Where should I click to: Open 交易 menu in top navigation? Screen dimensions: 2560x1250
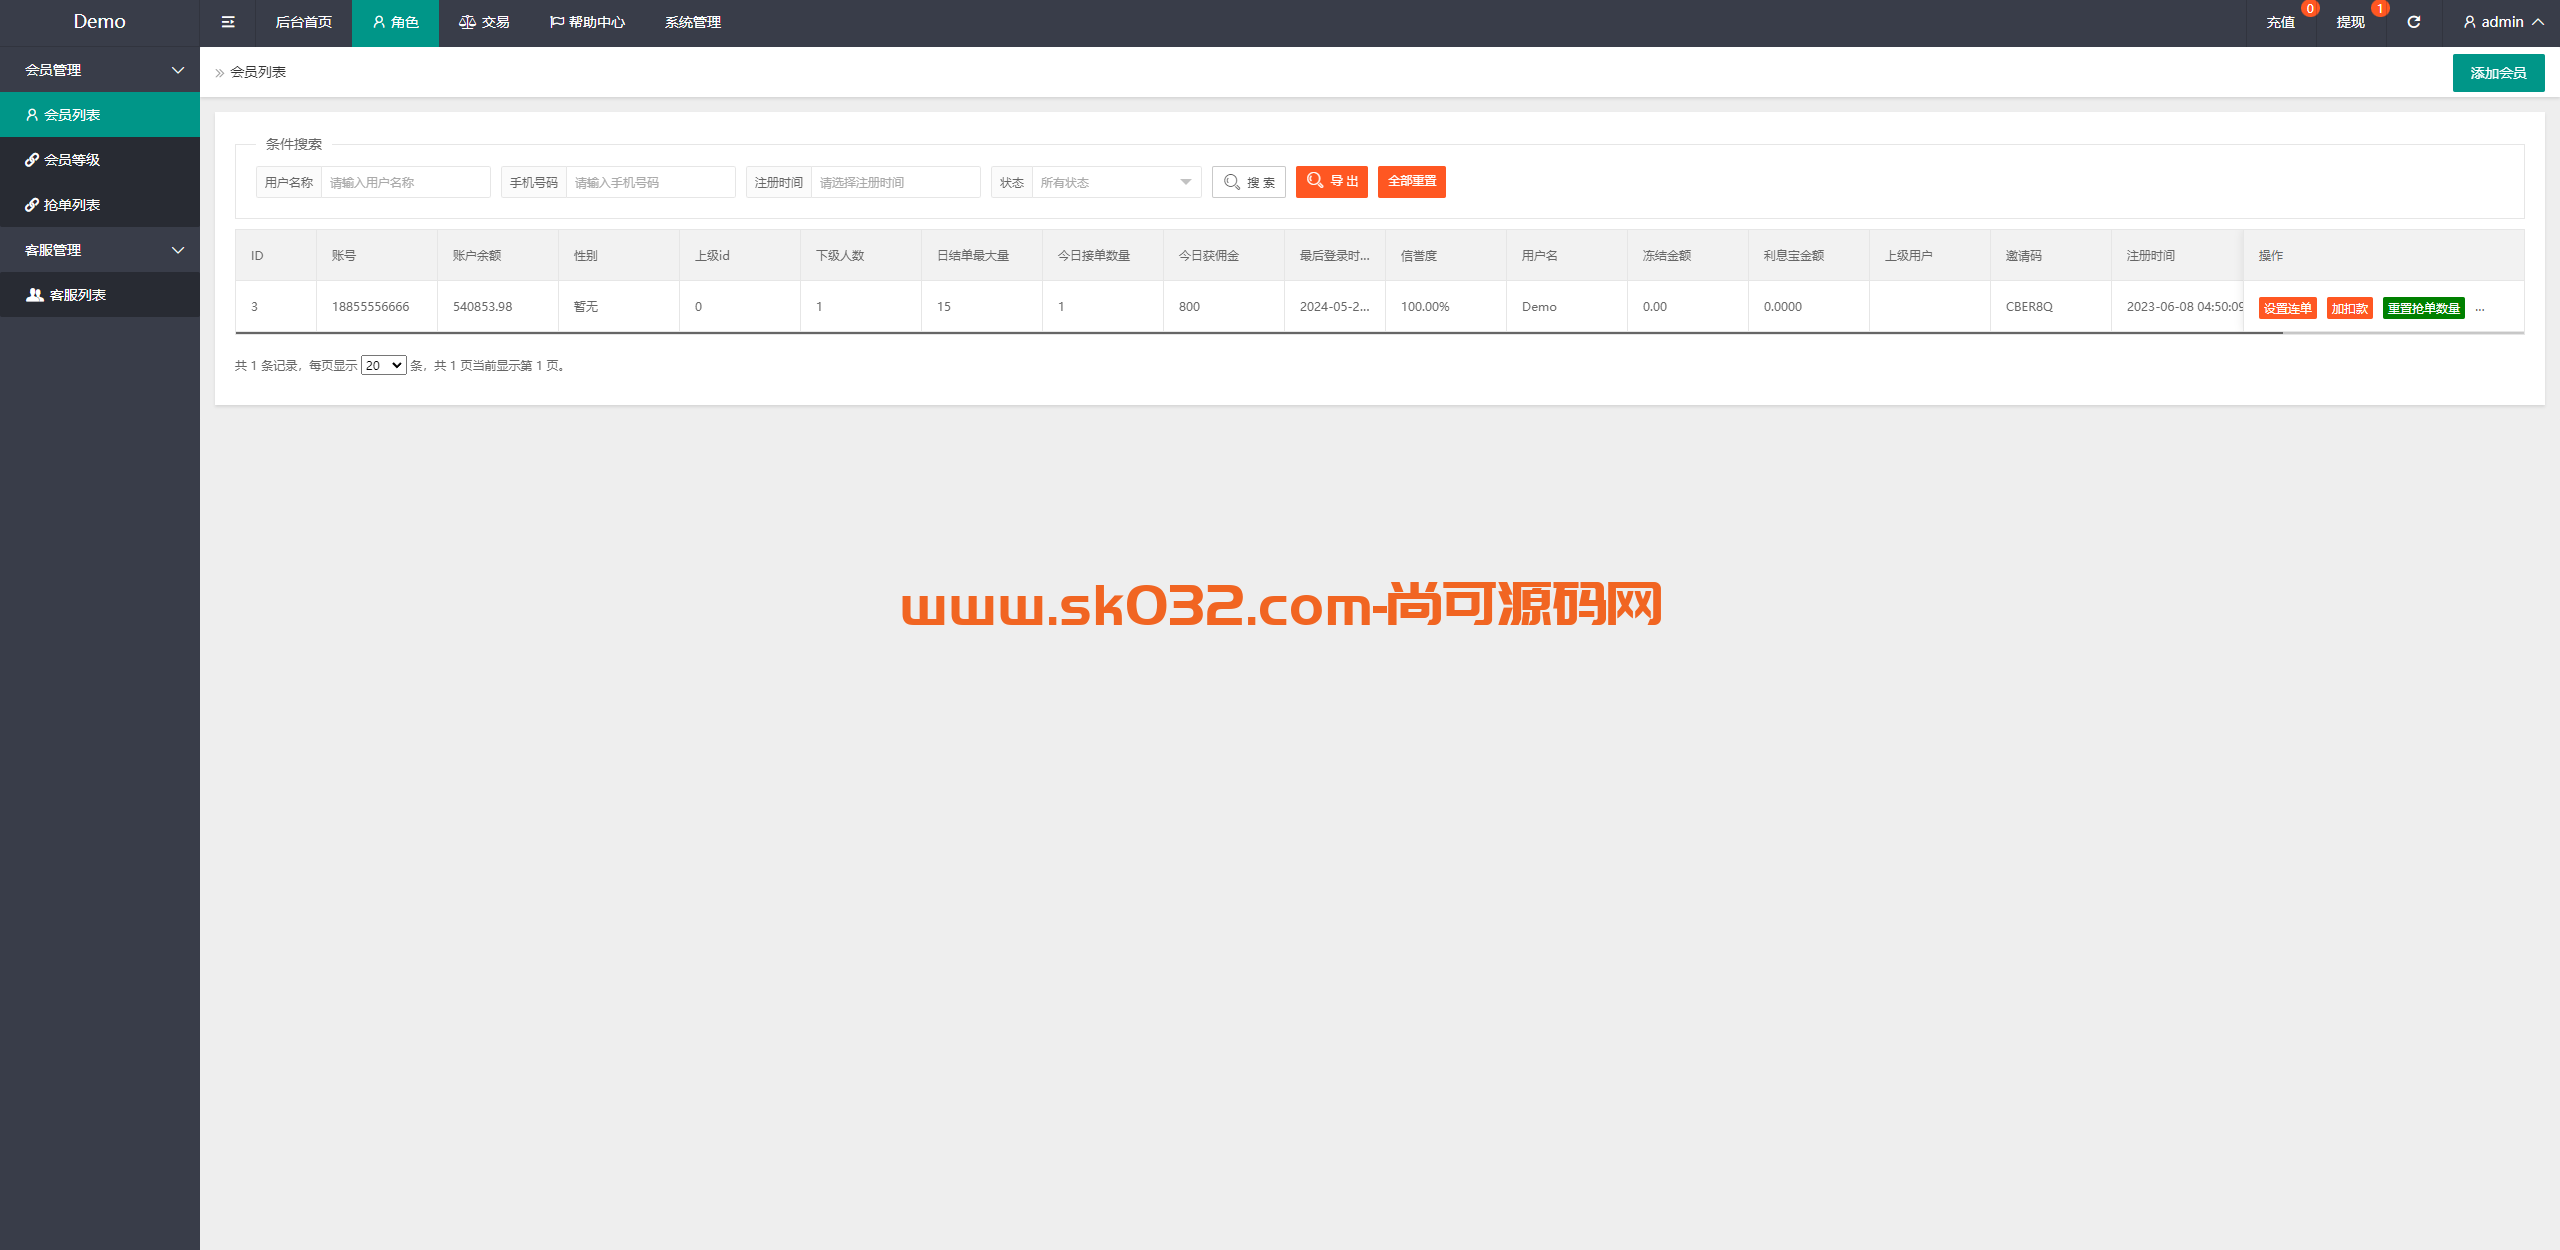(496, 21)
